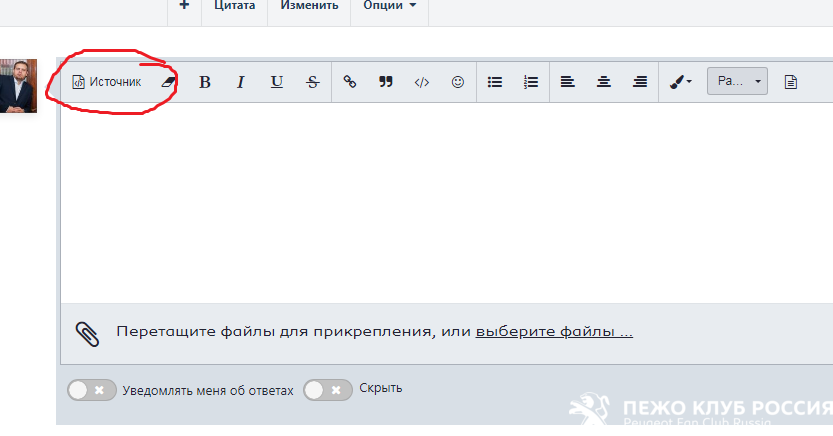Toggle italic formatting
833x436 pixels.
[241, 82]
